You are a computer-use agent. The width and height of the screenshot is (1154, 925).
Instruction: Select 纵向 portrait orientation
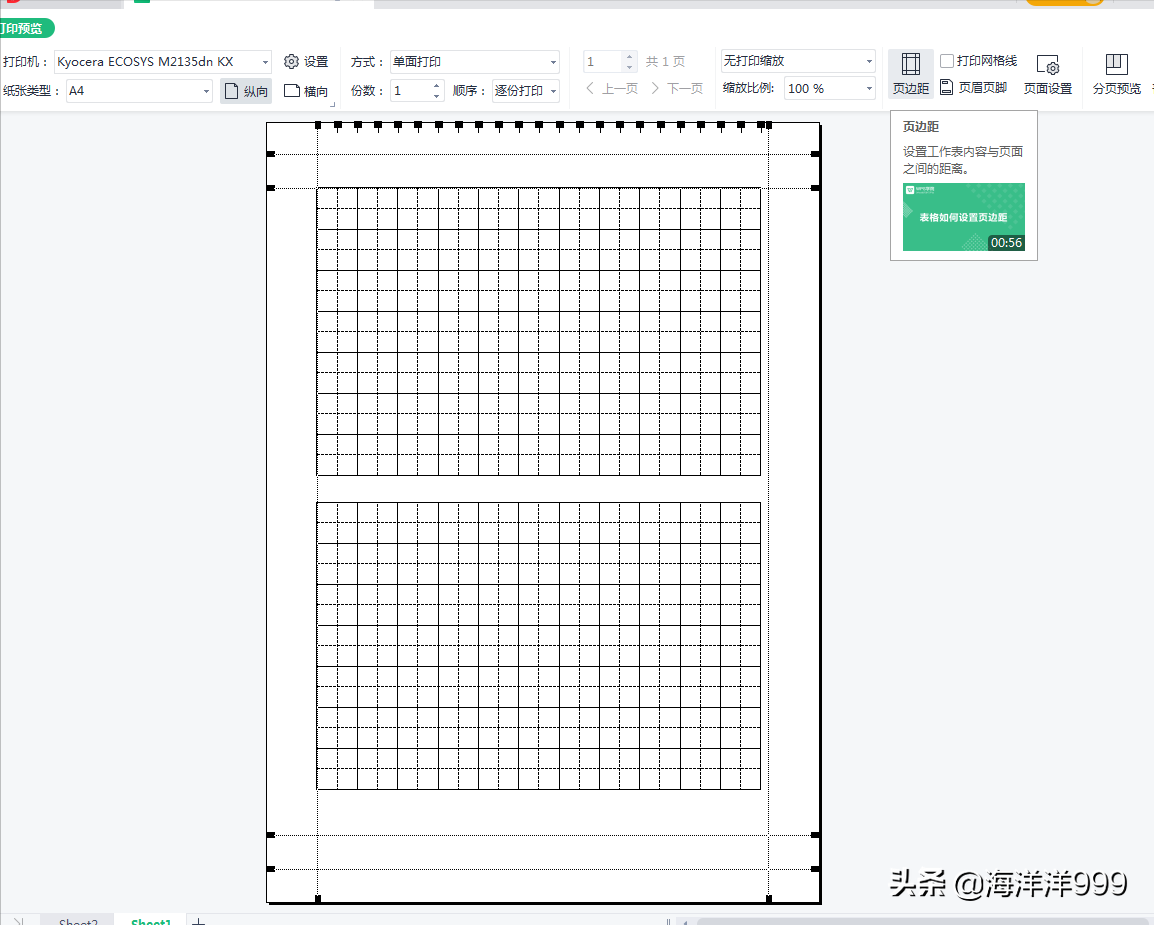[246, 91]
